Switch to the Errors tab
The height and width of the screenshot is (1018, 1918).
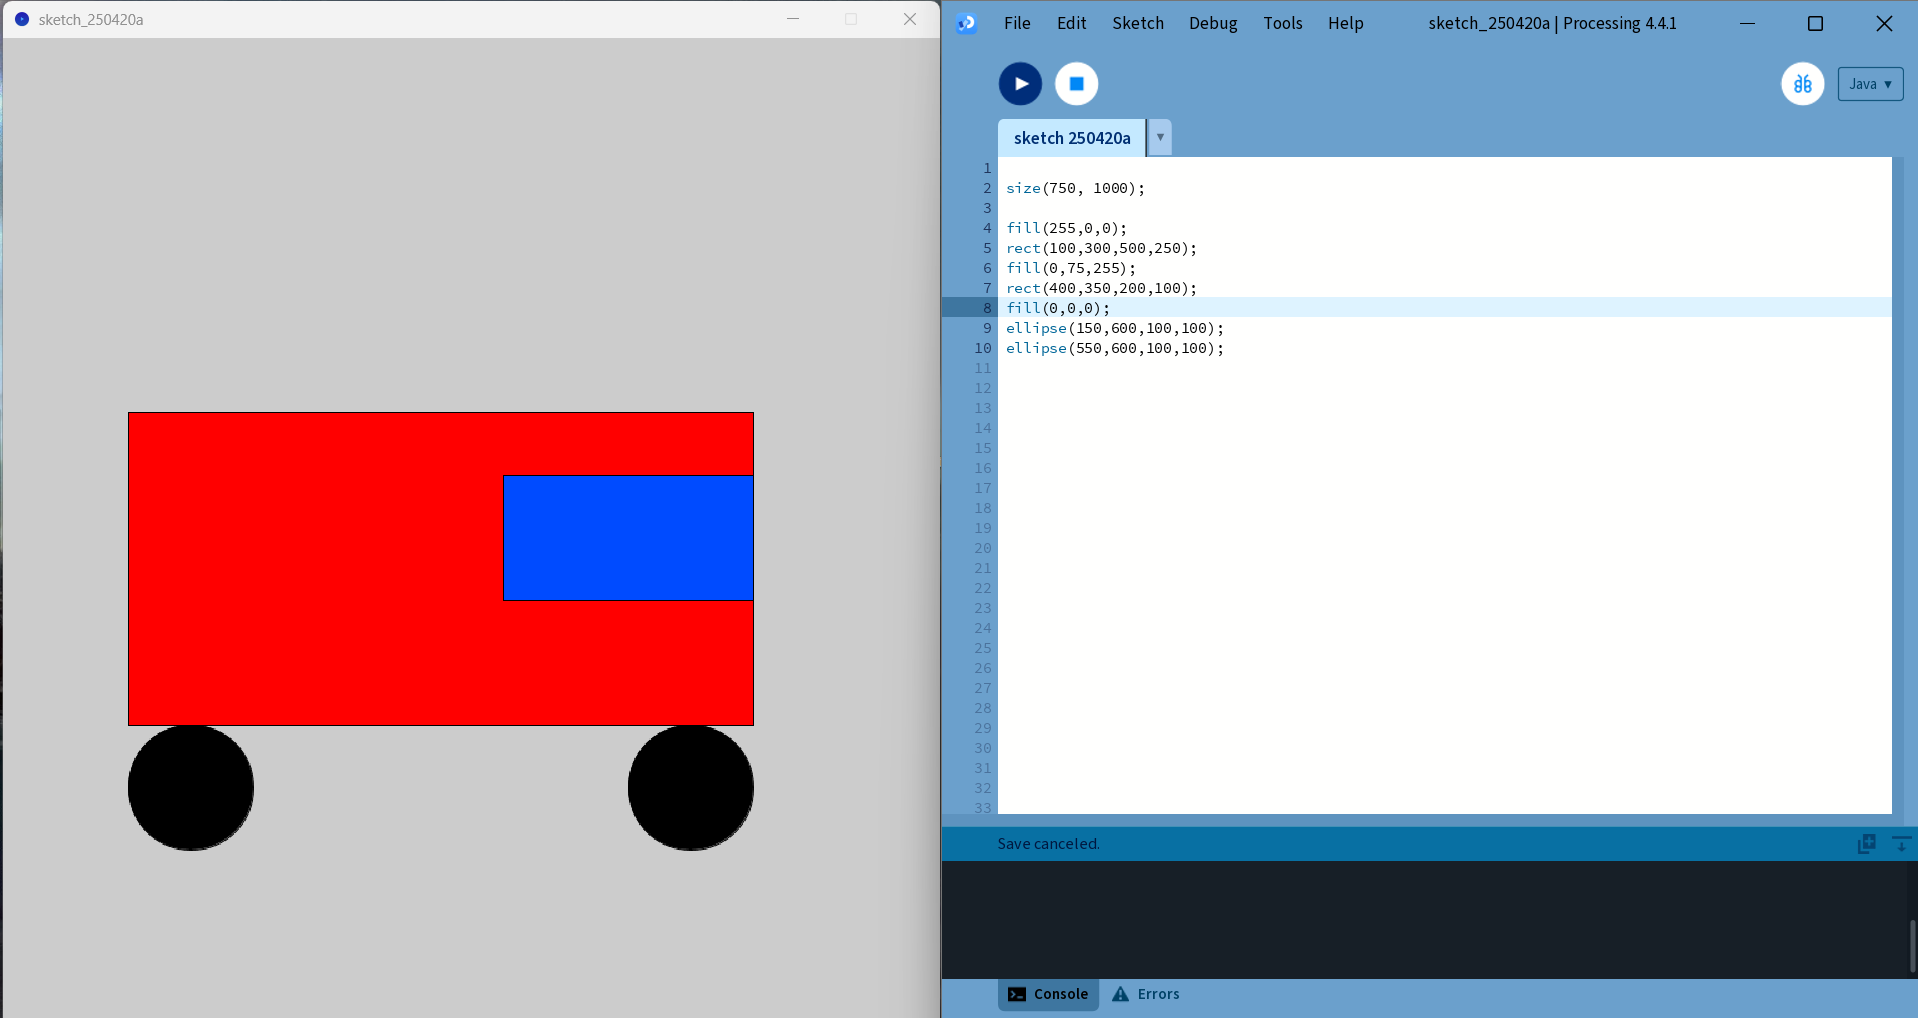pos(1157,993)
